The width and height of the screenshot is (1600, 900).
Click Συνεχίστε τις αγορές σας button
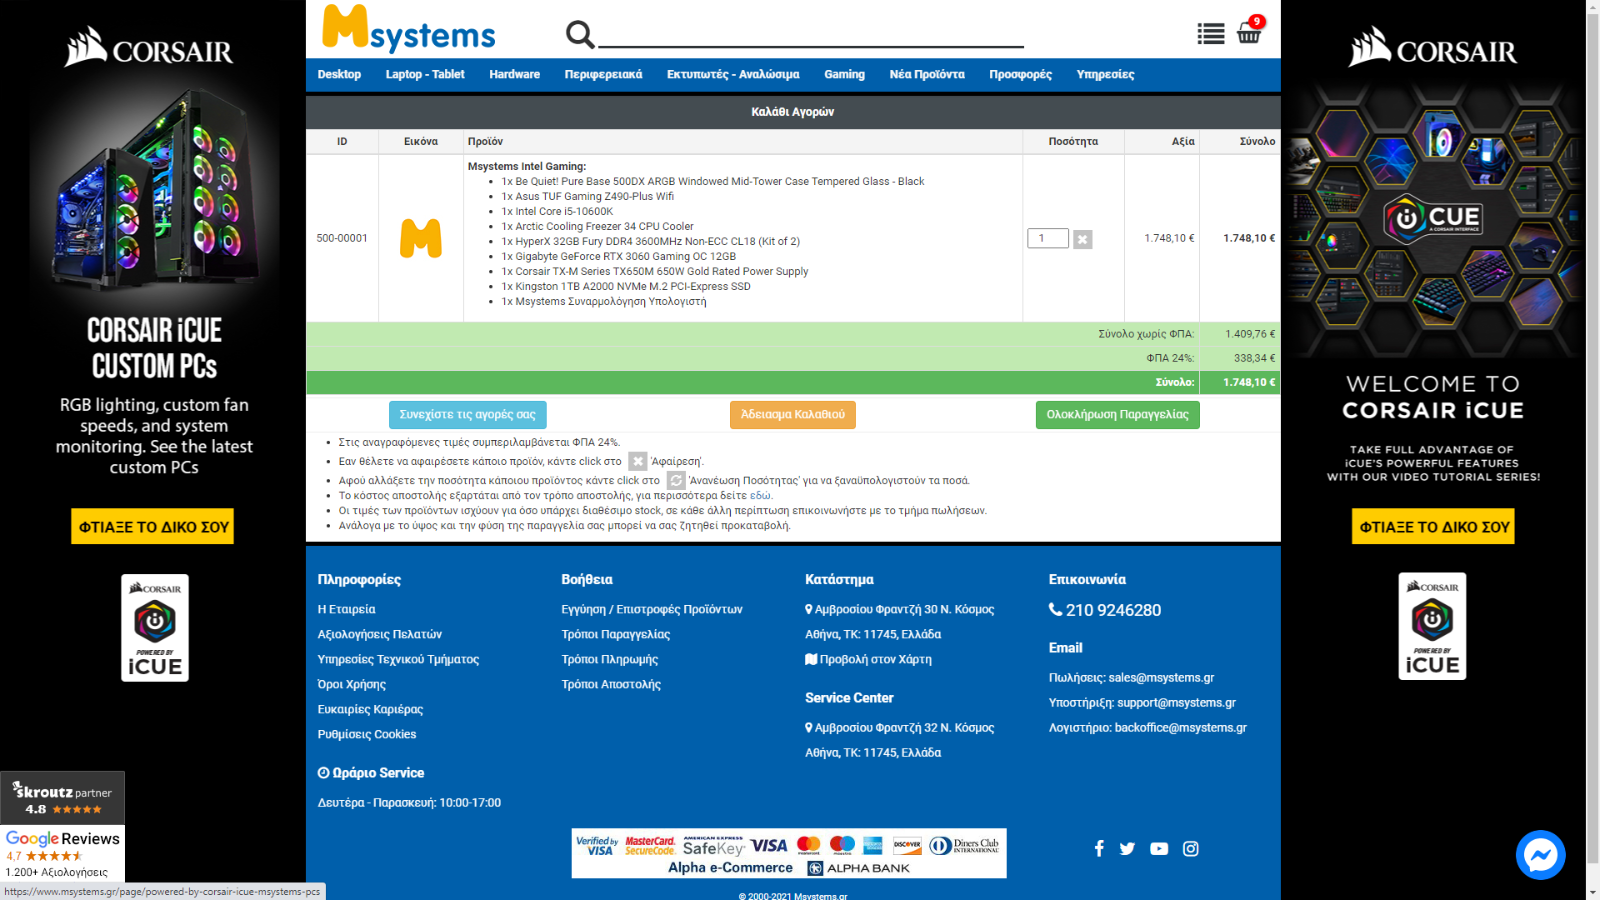point(467,414)
